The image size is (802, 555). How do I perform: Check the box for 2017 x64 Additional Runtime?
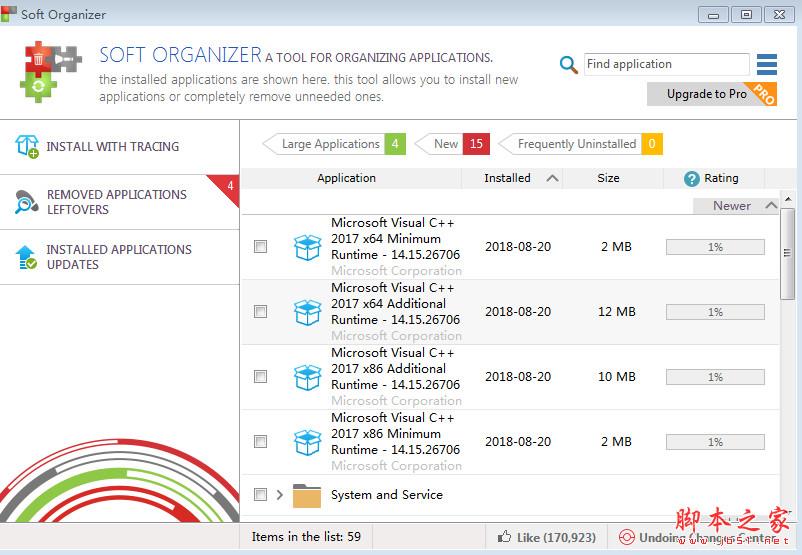click(x=260, y=312)
